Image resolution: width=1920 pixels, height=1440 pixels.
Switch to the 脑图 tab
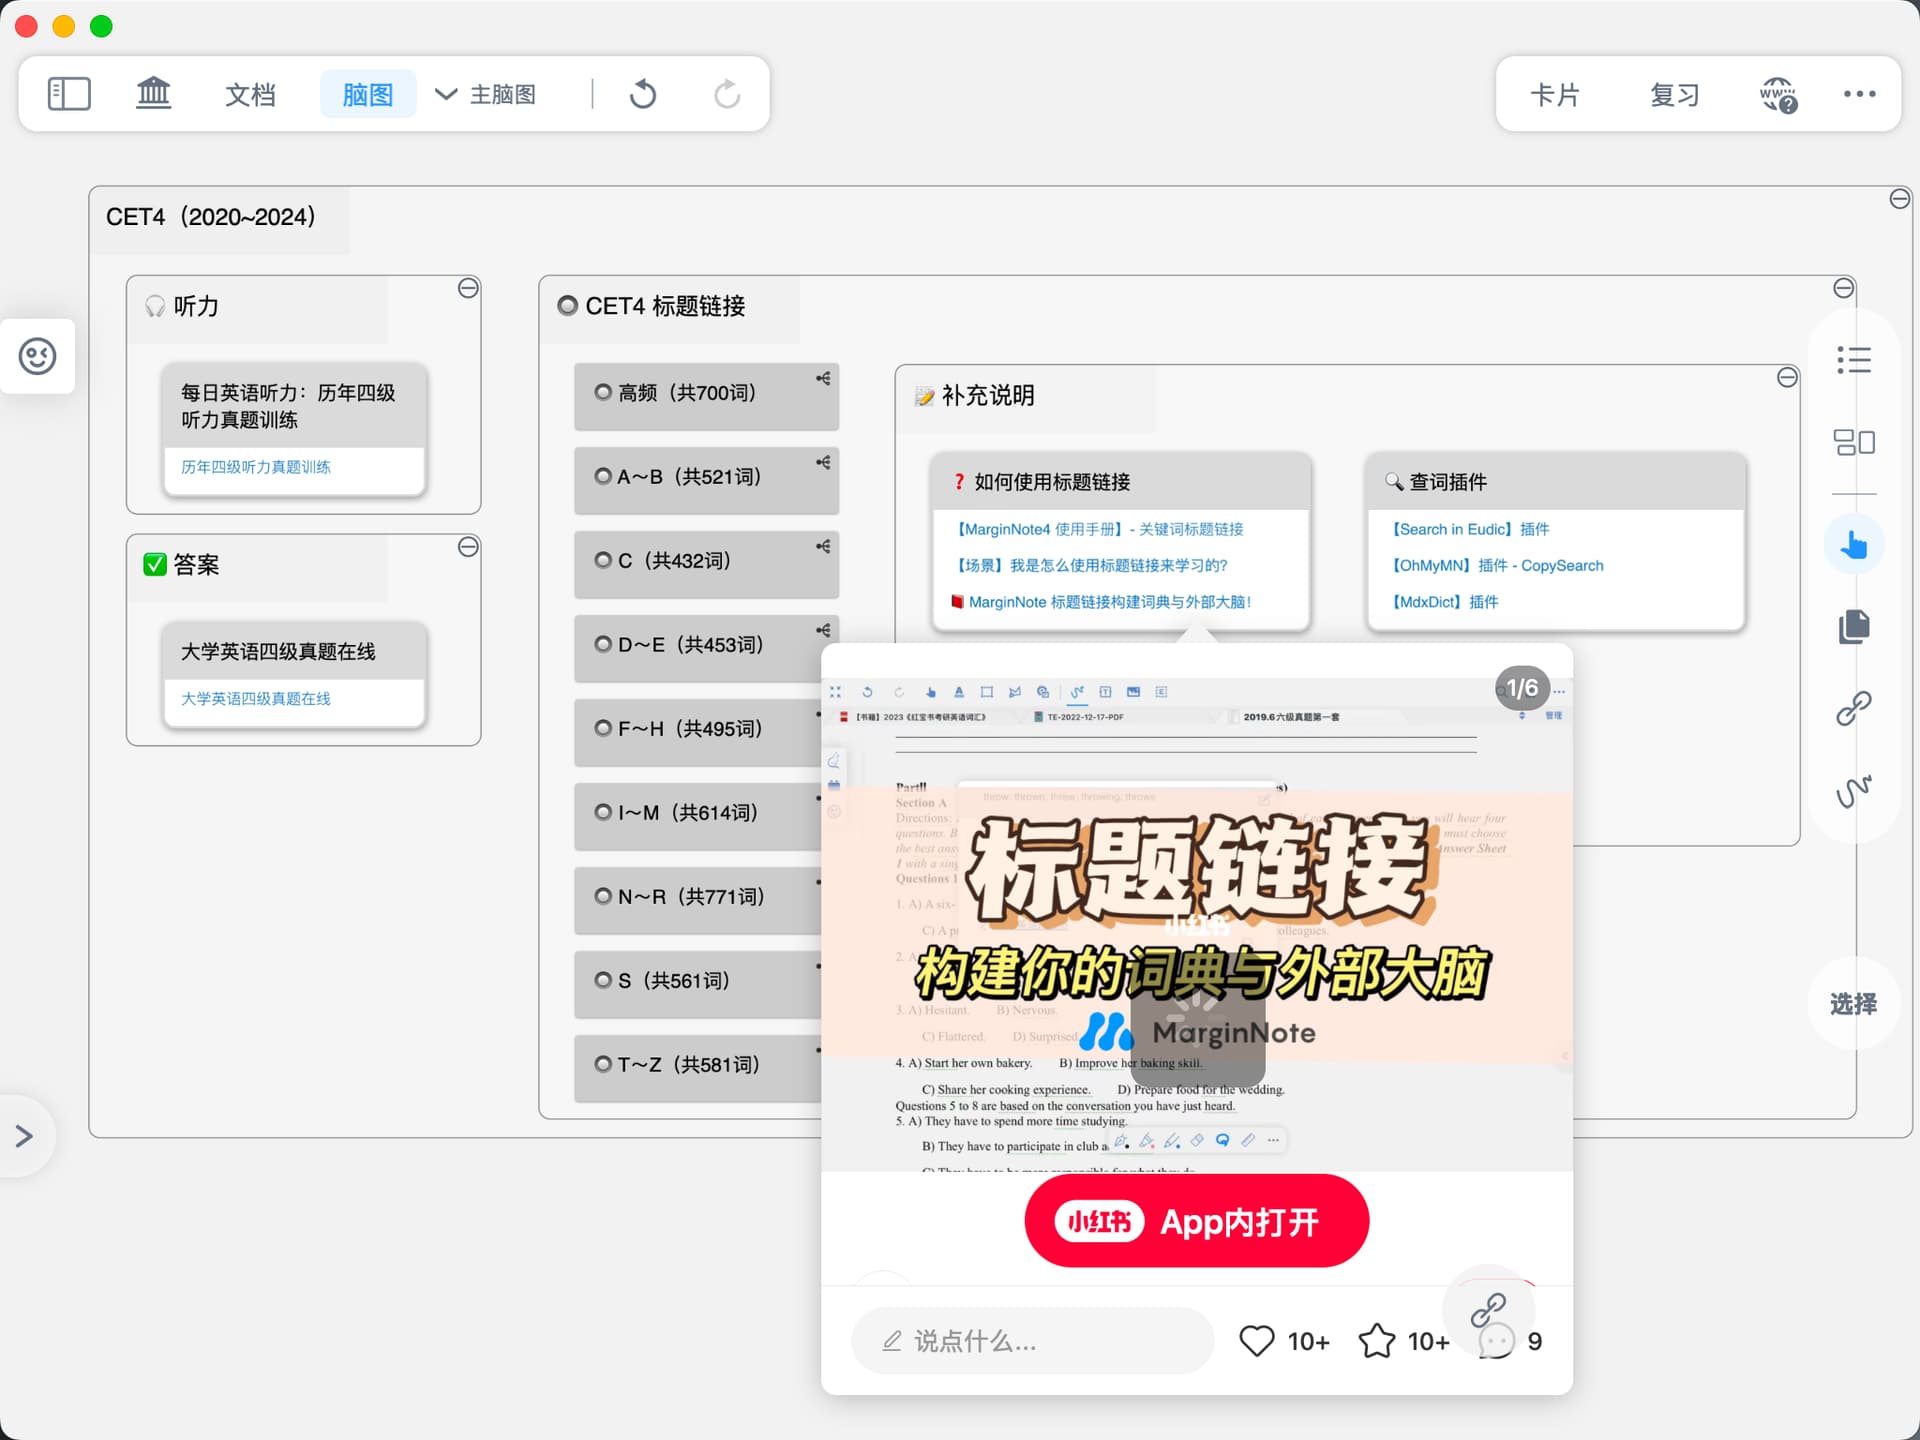(368, 94)
